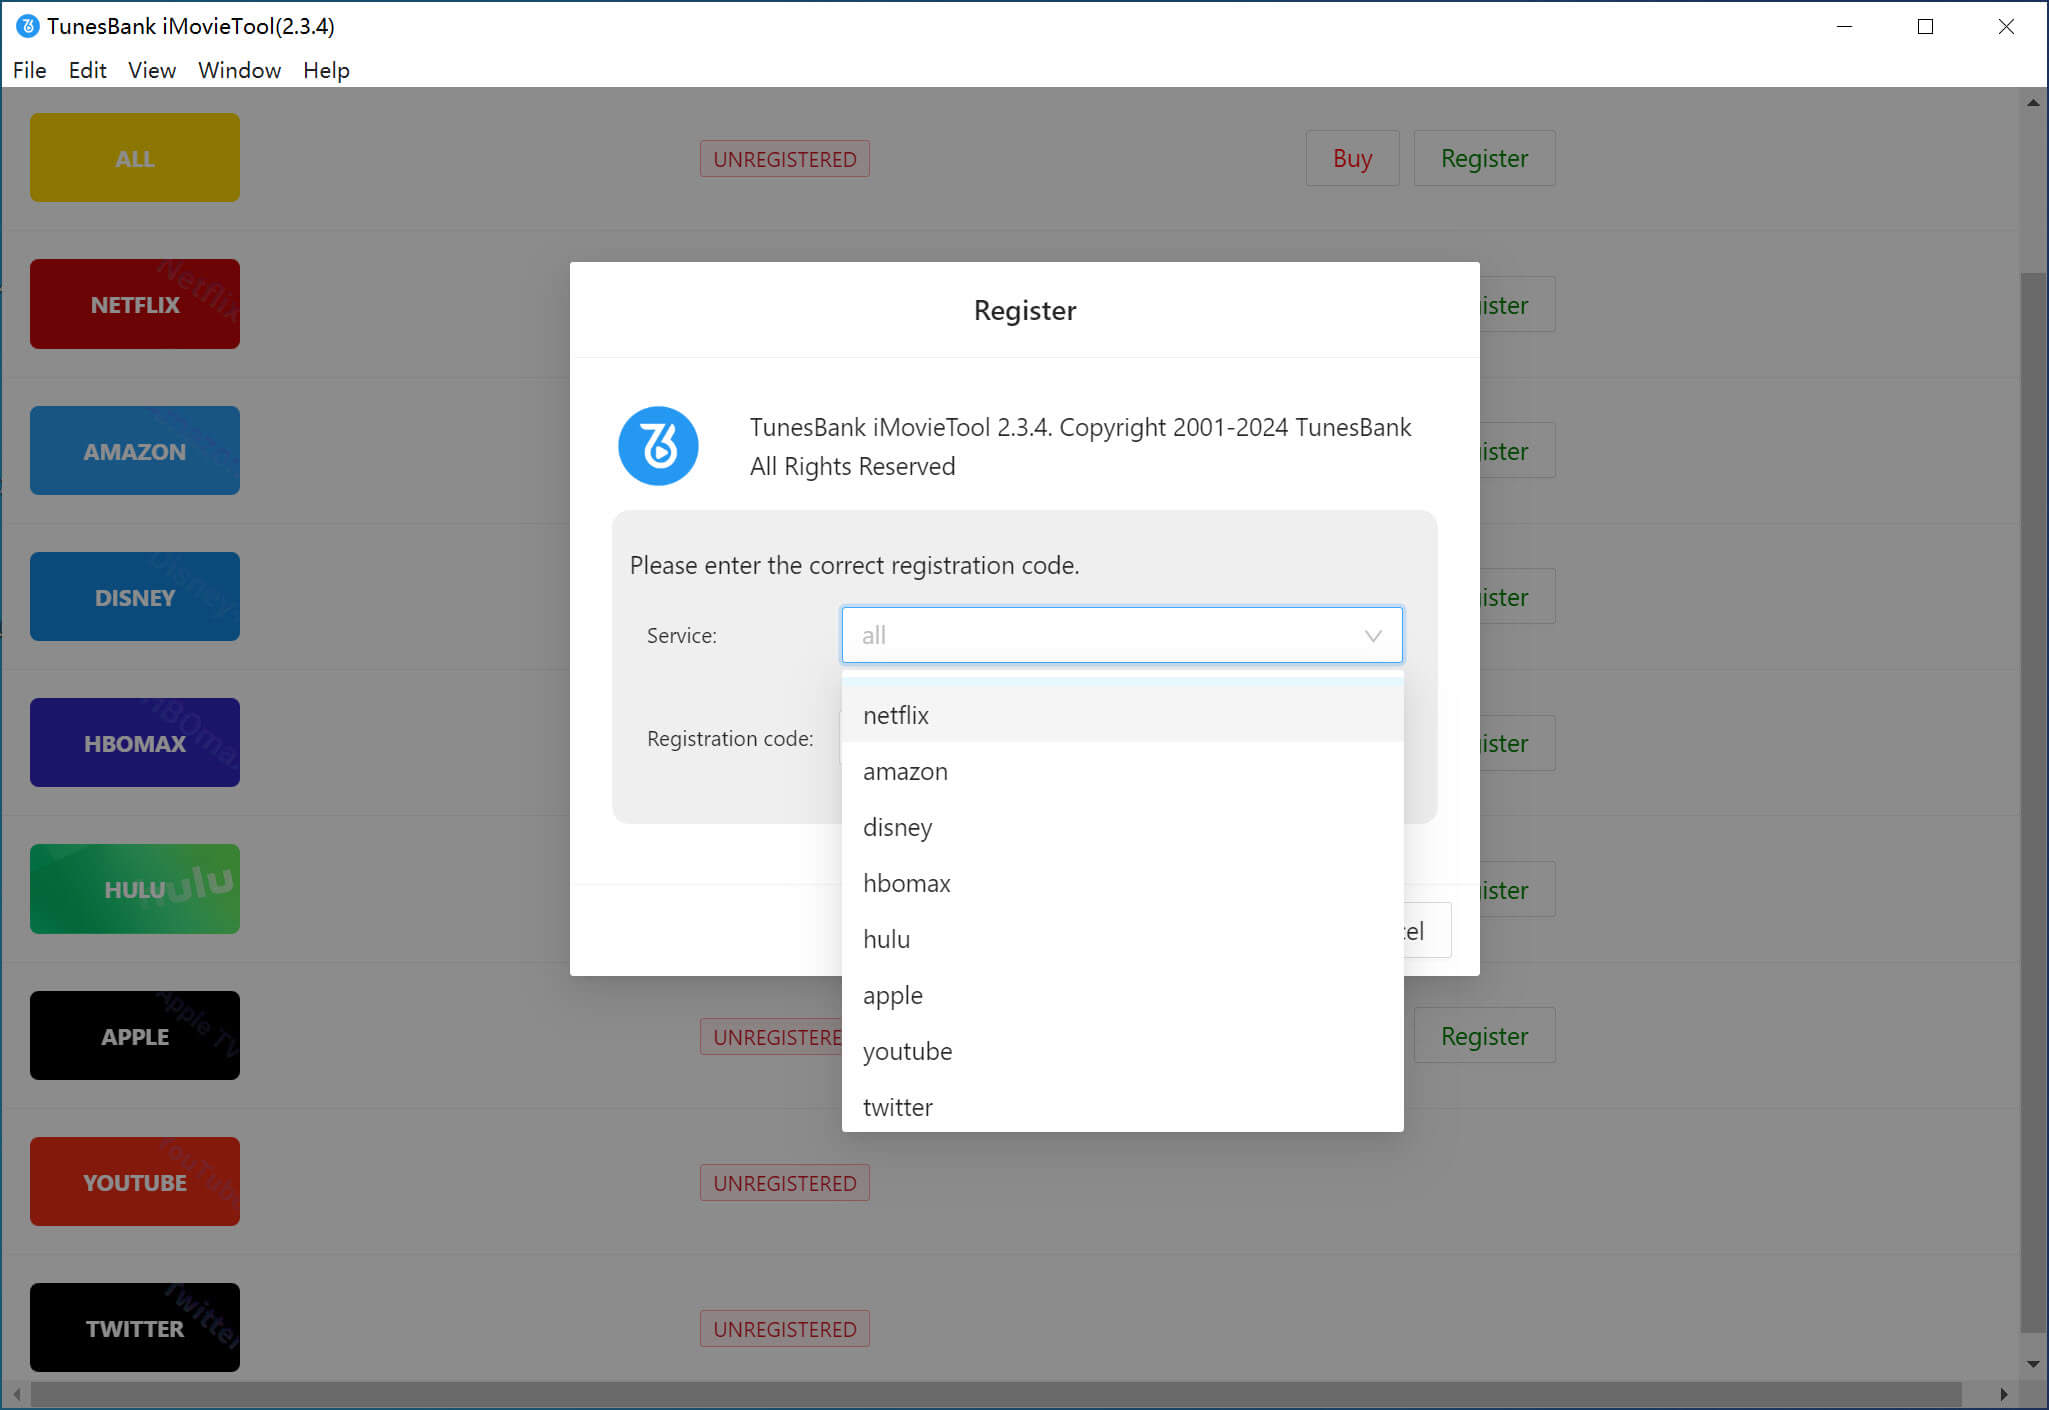Open the View menu

tap(152, 70)
